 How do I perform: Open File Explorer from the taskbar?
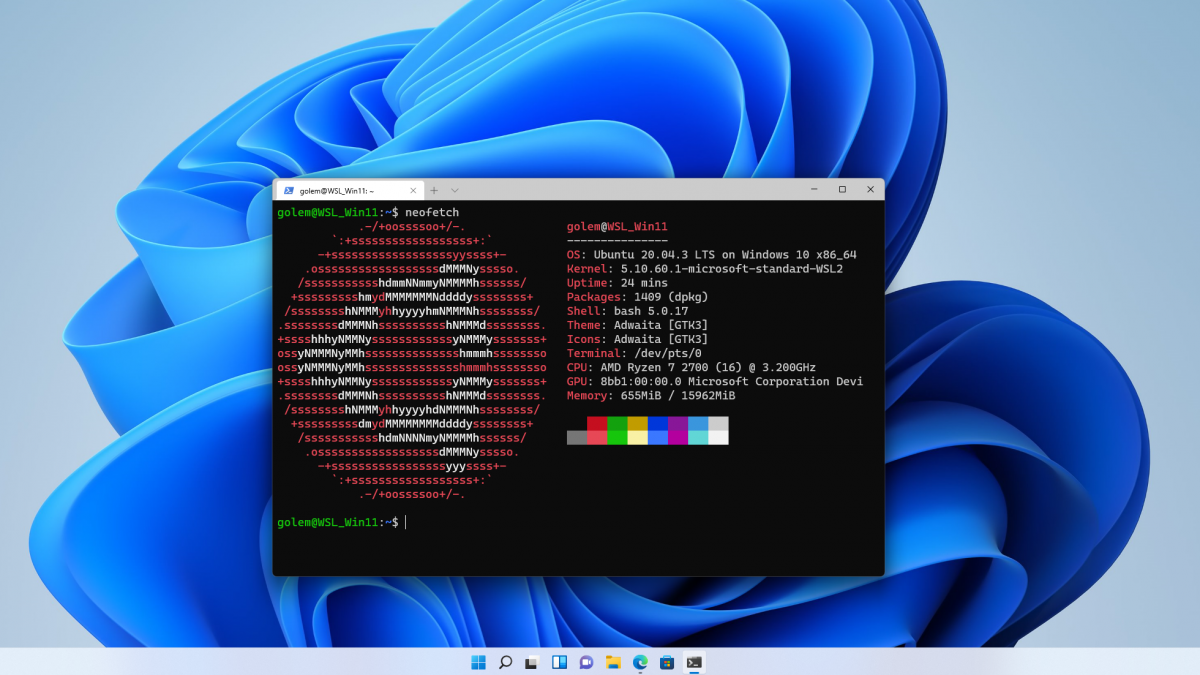[x=614, y=661]
